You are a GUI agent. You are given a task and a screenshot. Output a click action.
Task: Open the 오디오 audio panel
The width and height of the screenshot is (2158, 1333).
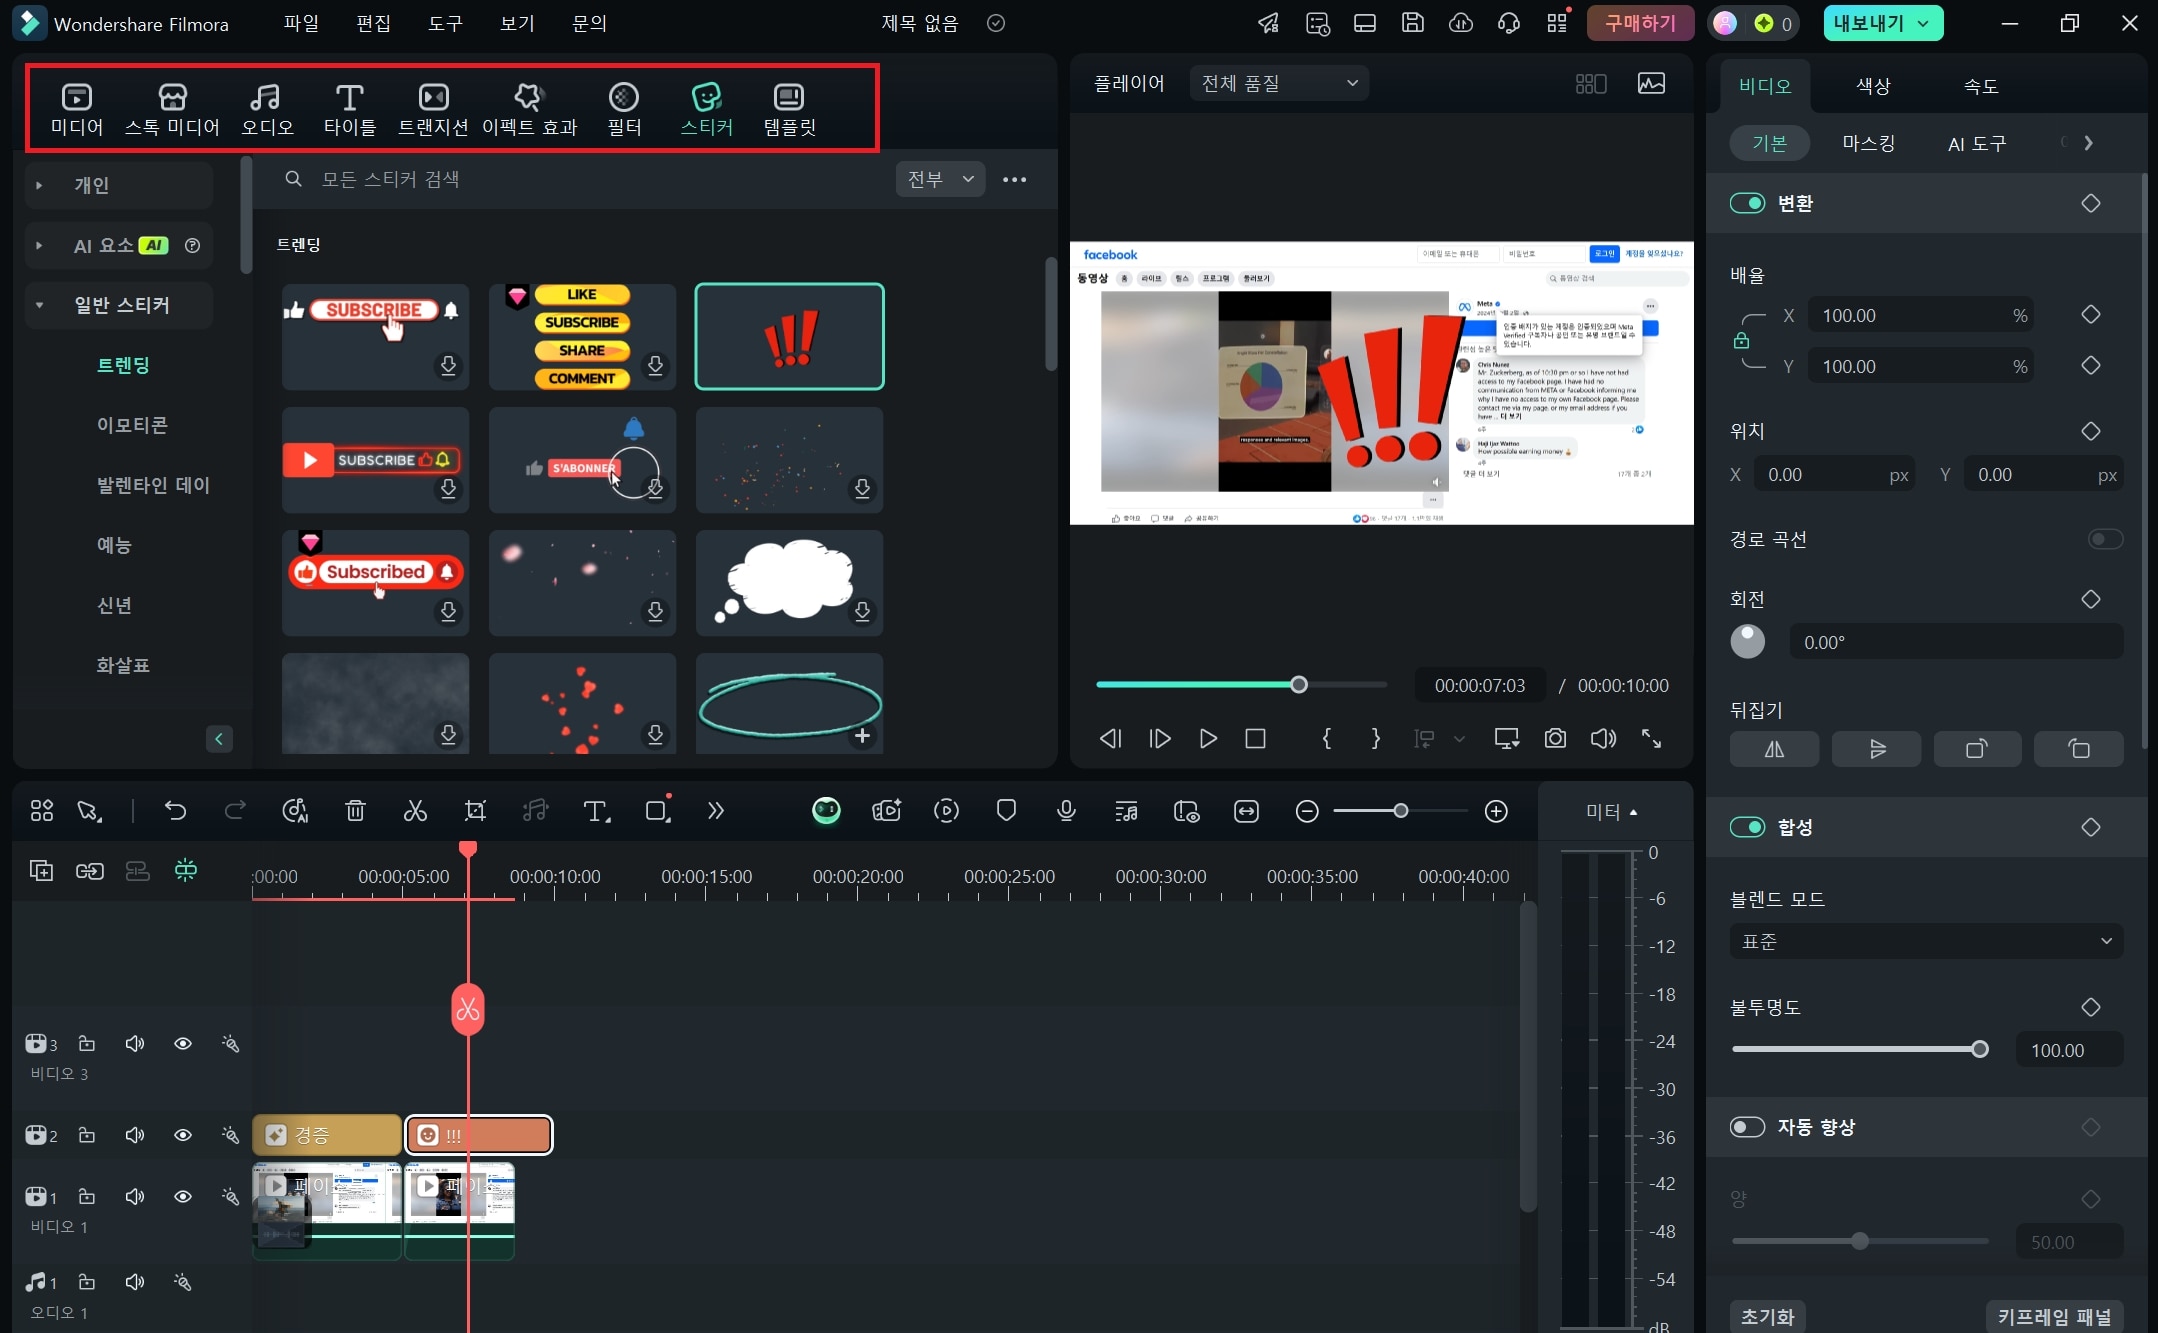[x=267, y=110]
